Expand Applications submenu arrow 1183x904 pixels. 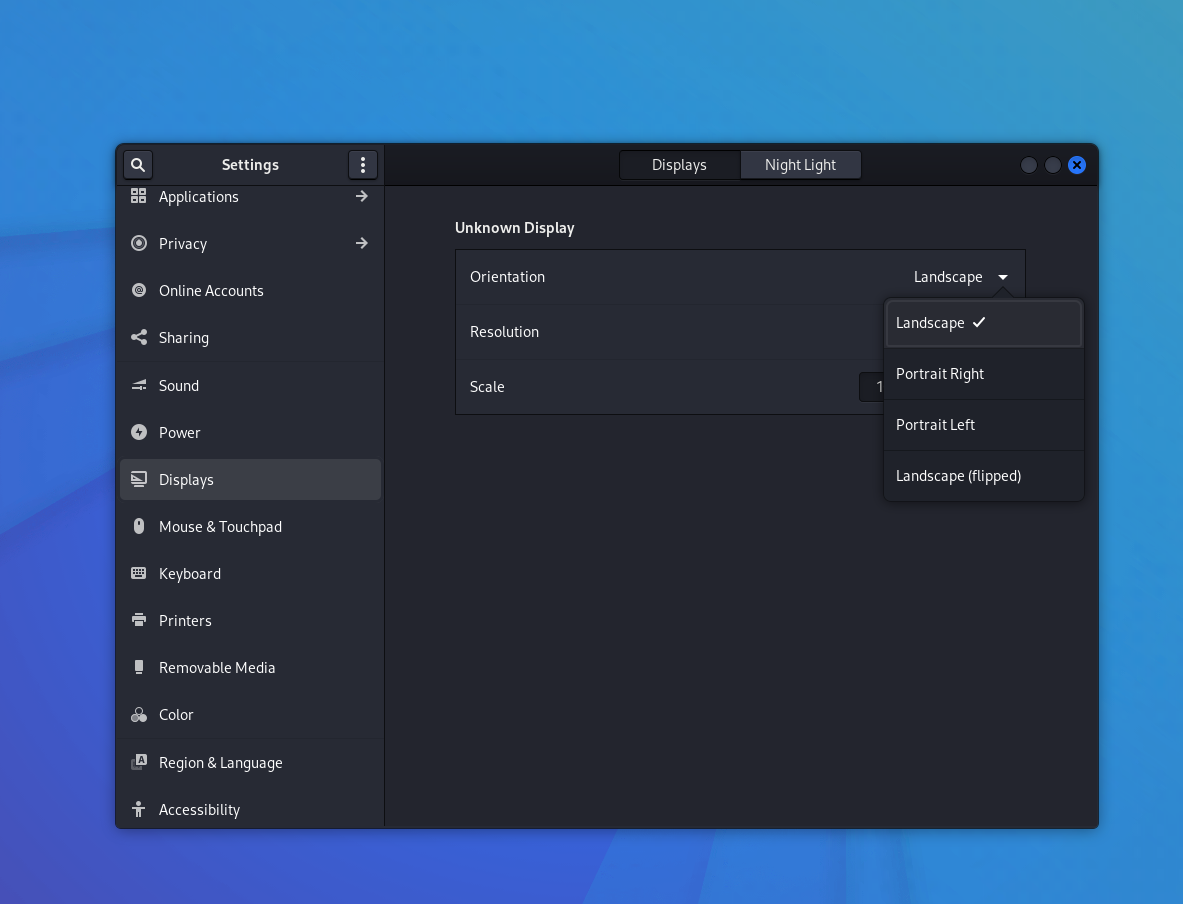coord(362,197)
